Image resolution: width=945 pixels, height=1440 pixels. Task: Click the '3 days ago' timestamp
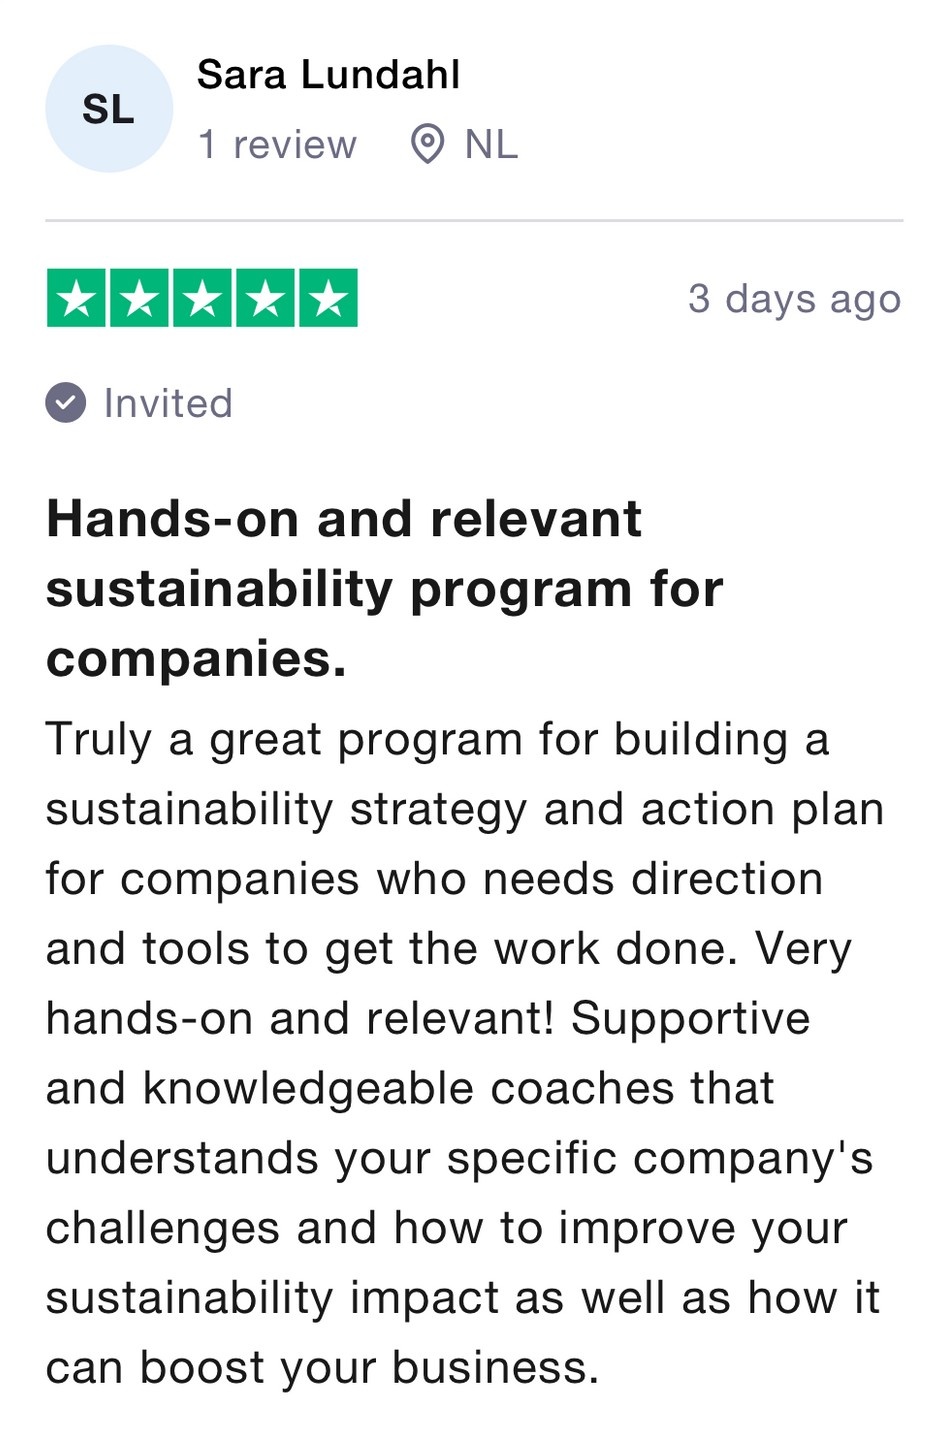pyautogui.click(x=794, y=299)
